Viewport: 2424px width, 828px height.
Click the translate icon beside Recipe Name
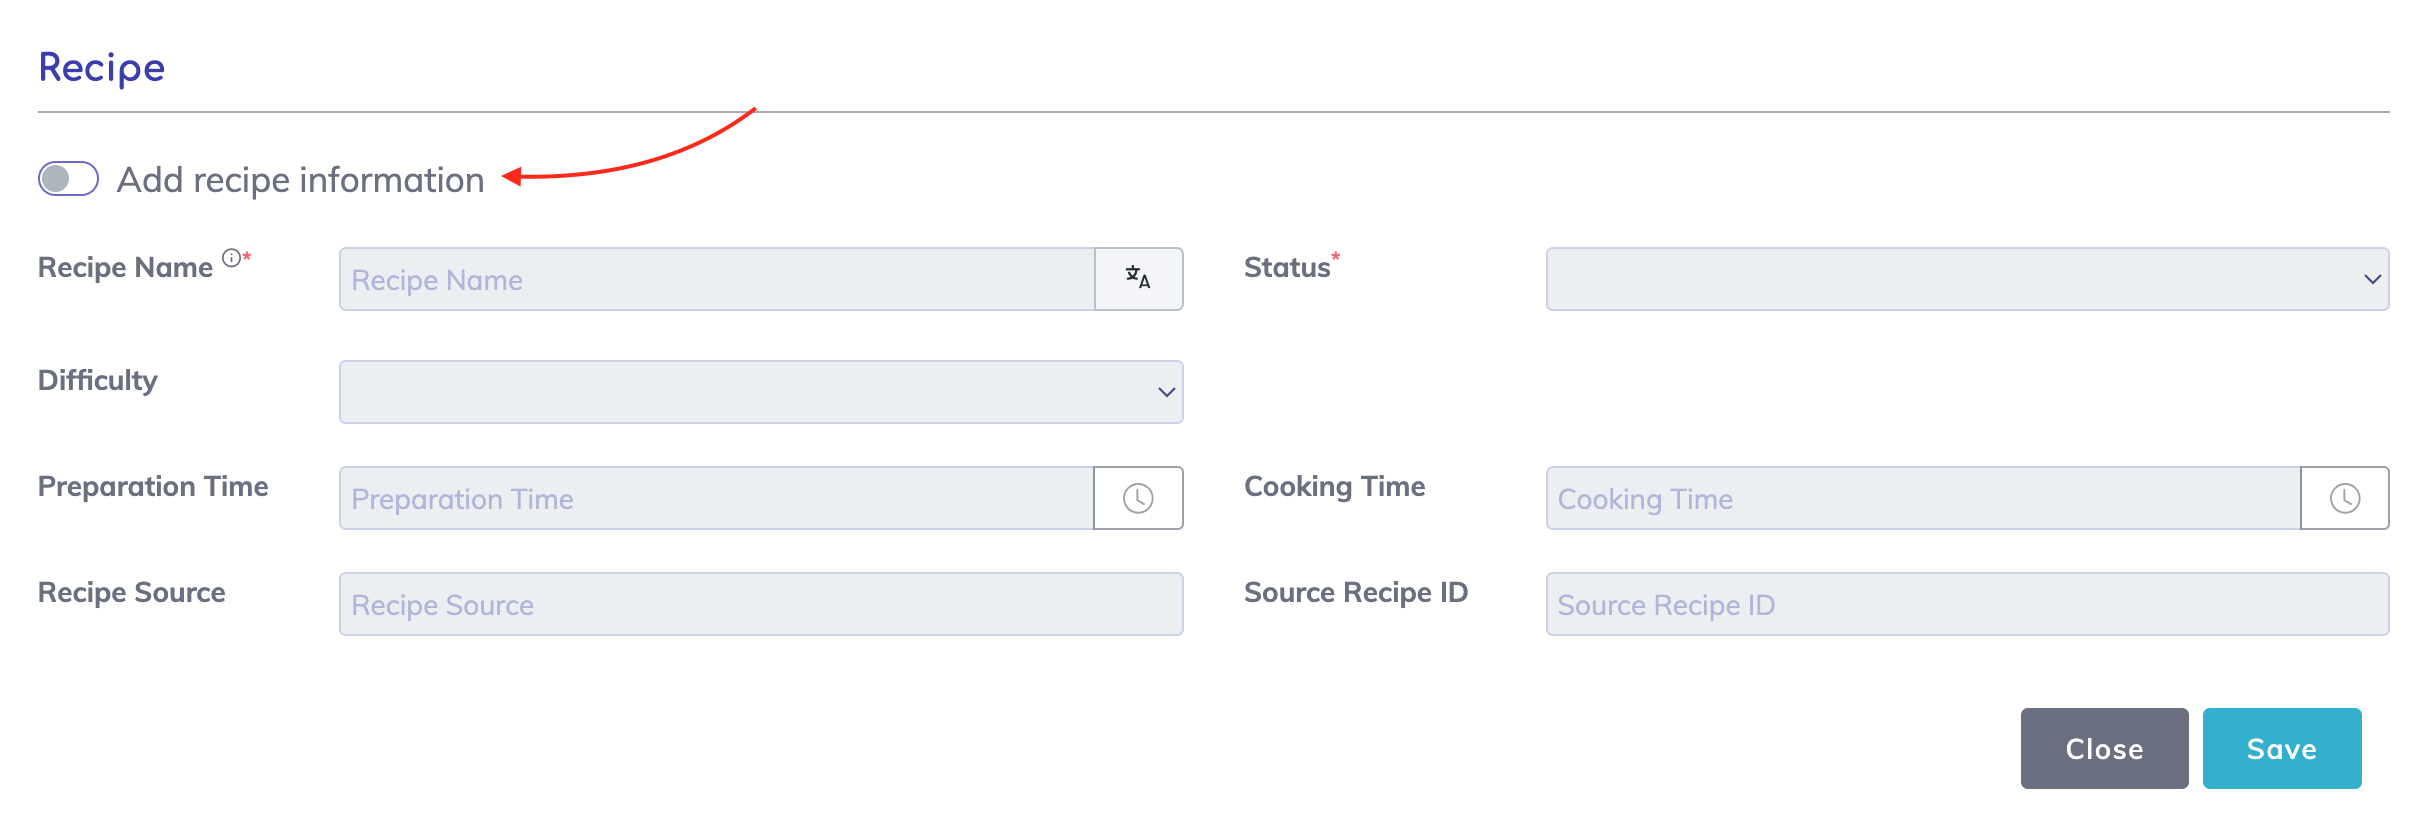[x=1138, y=279]
